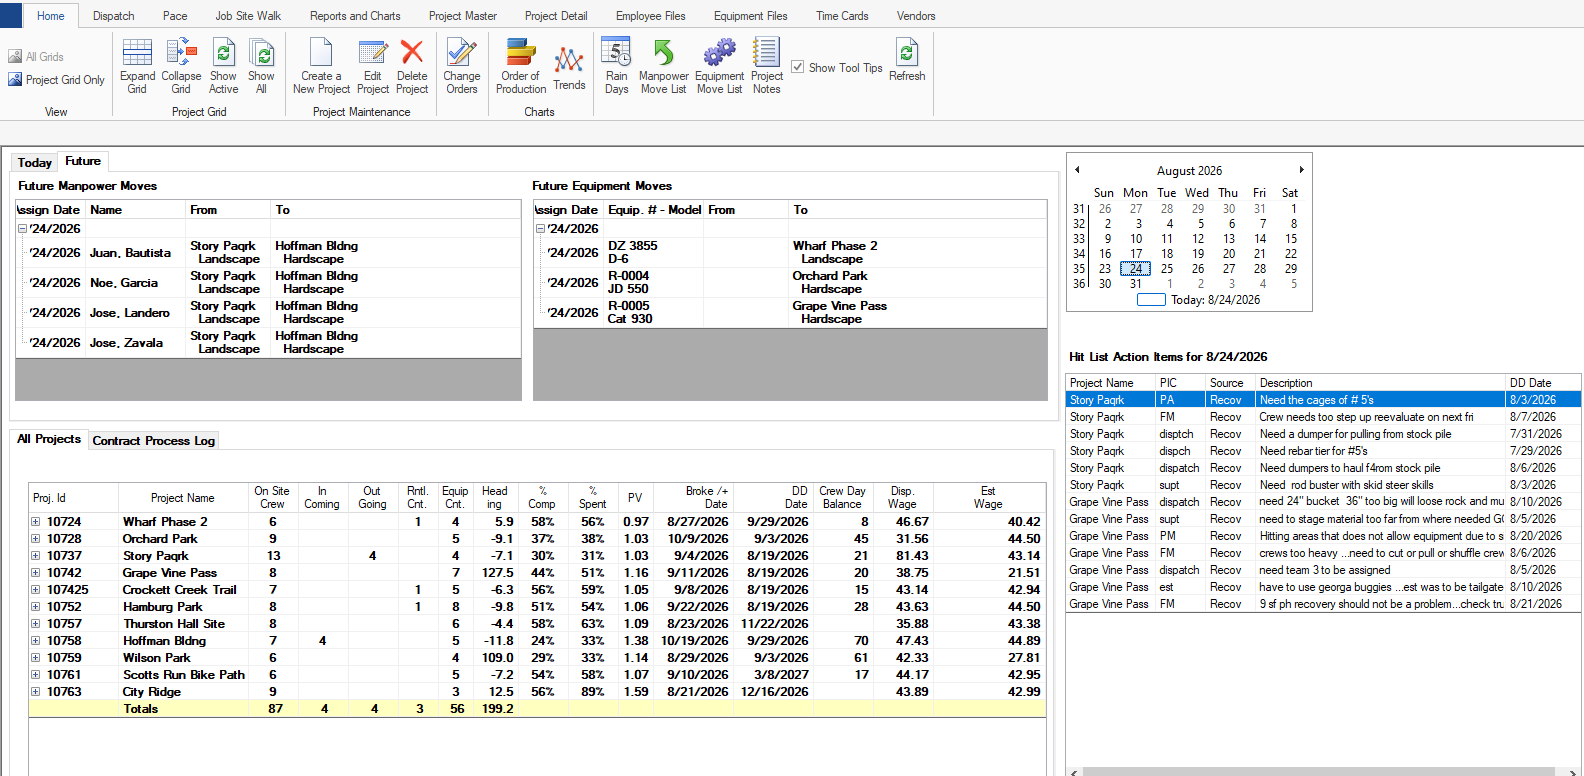Open the Time Cards tab
The width and height of the screenshot is (1584, 776).
(x=842, y=16)
